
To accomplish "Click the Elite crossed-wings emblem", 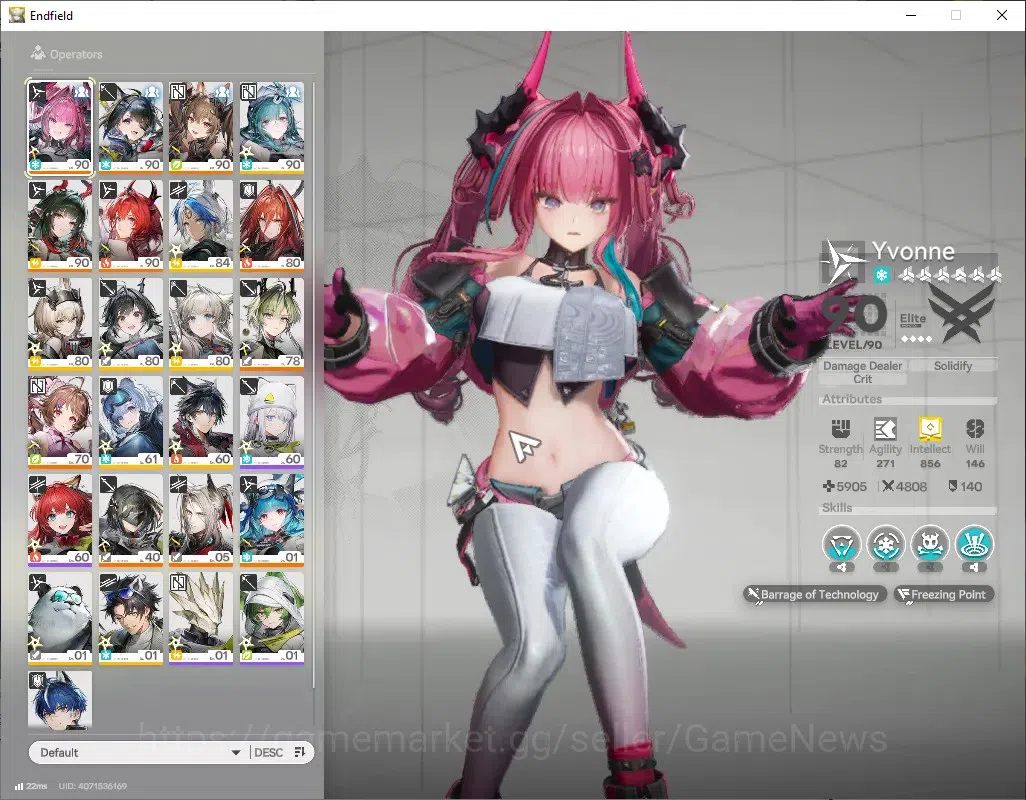I will (961, 315).
